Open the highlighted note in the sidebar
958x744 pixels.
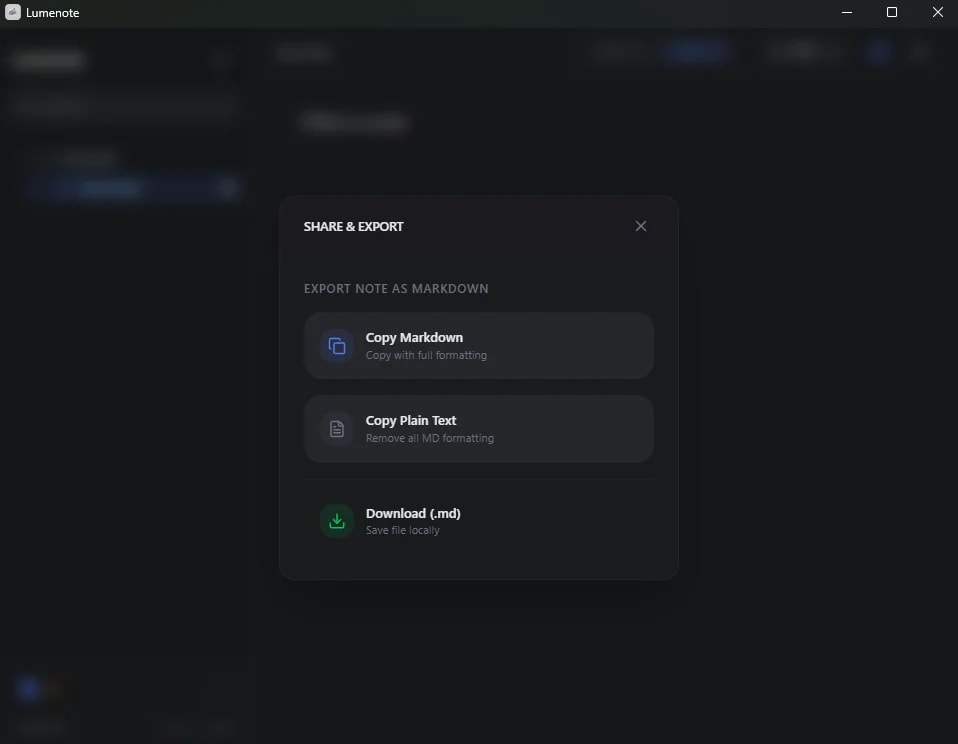[110, 188]
